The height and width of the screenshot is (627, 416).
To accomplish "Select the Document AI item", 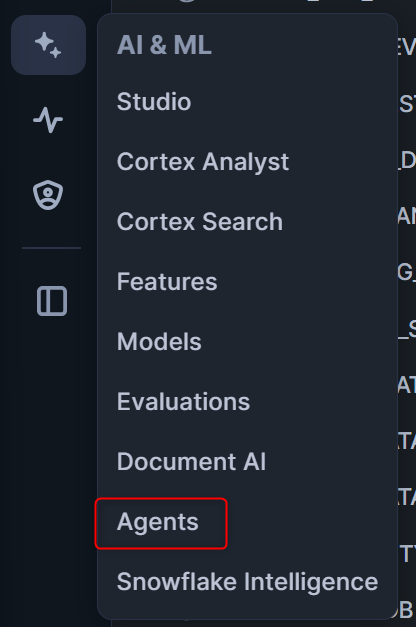I will (191, 461).
